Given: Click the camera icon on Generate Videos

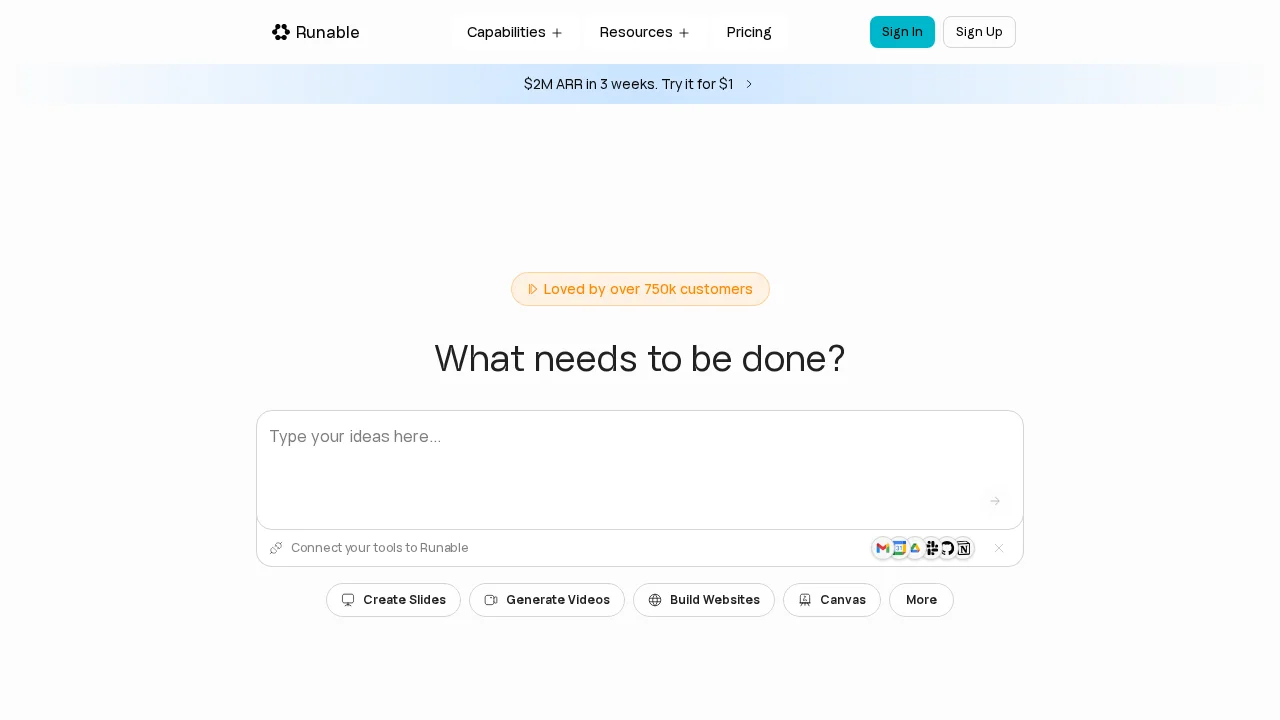Looking at the screenshot, I should click(491, 600).
